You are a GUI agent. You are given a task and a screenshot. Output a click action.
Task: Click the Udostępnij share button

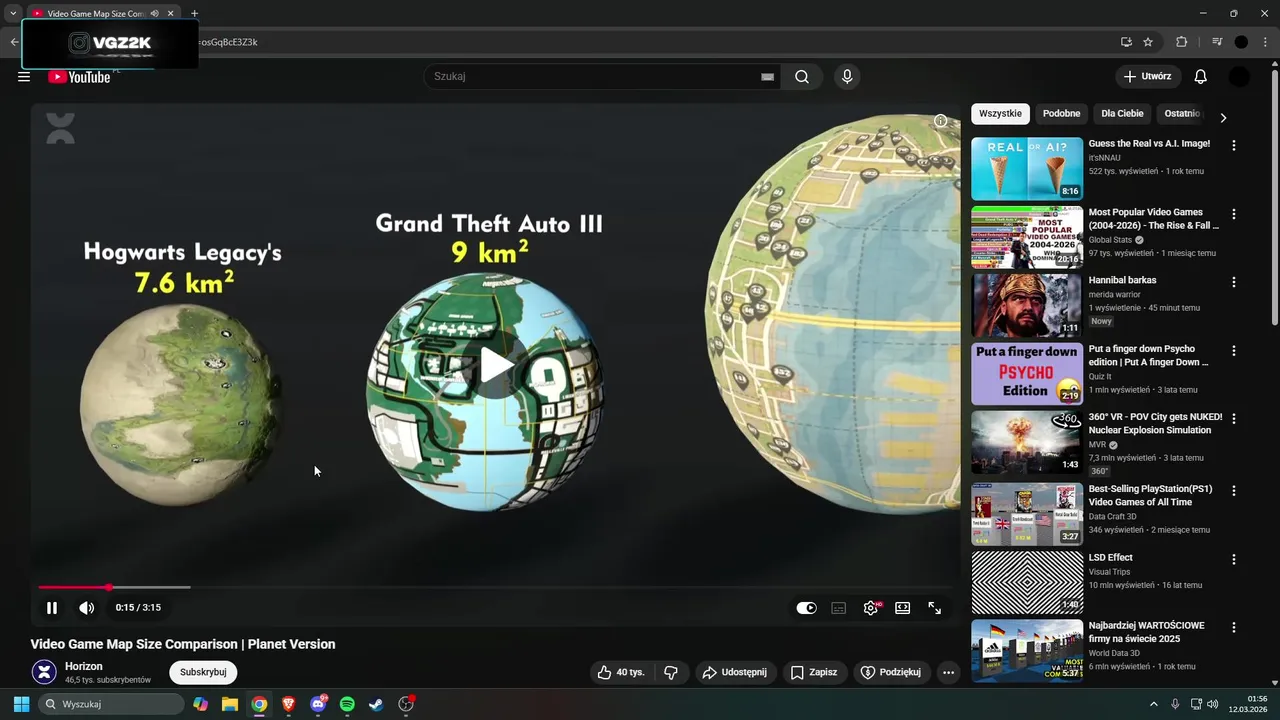pos(735,672)
